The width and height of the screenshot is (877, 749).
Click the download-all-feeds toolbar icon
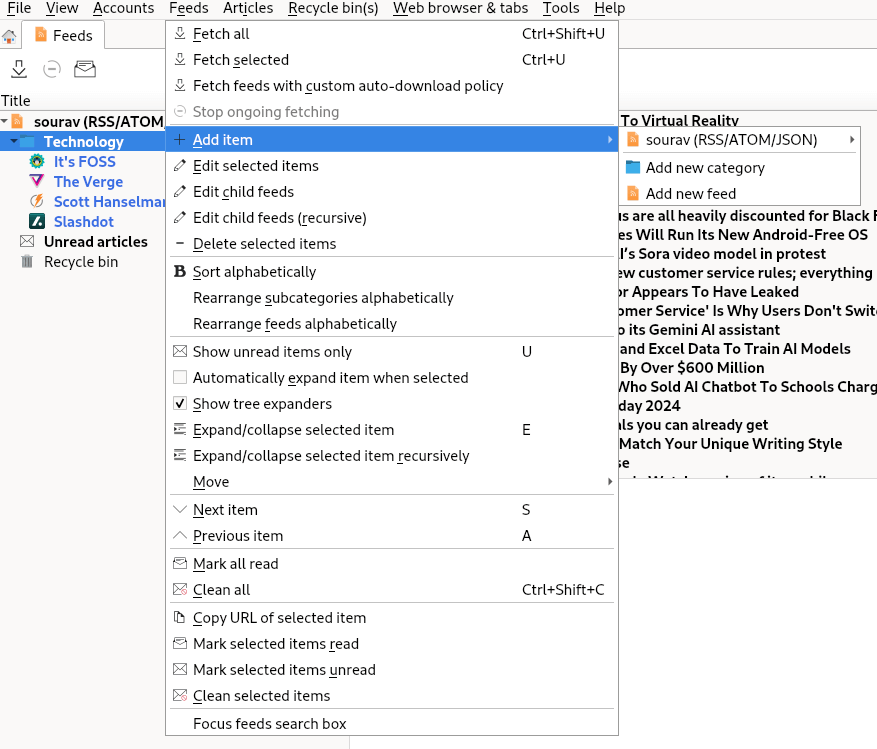tap(18, 69)
